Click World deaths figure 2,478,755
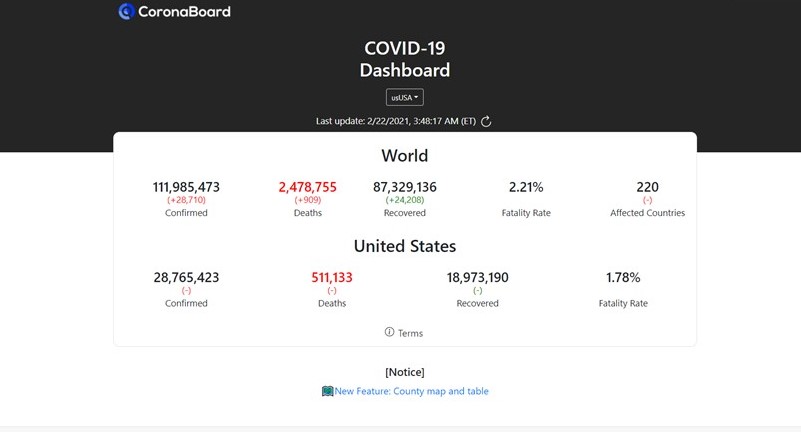 (x=307, y=187)
